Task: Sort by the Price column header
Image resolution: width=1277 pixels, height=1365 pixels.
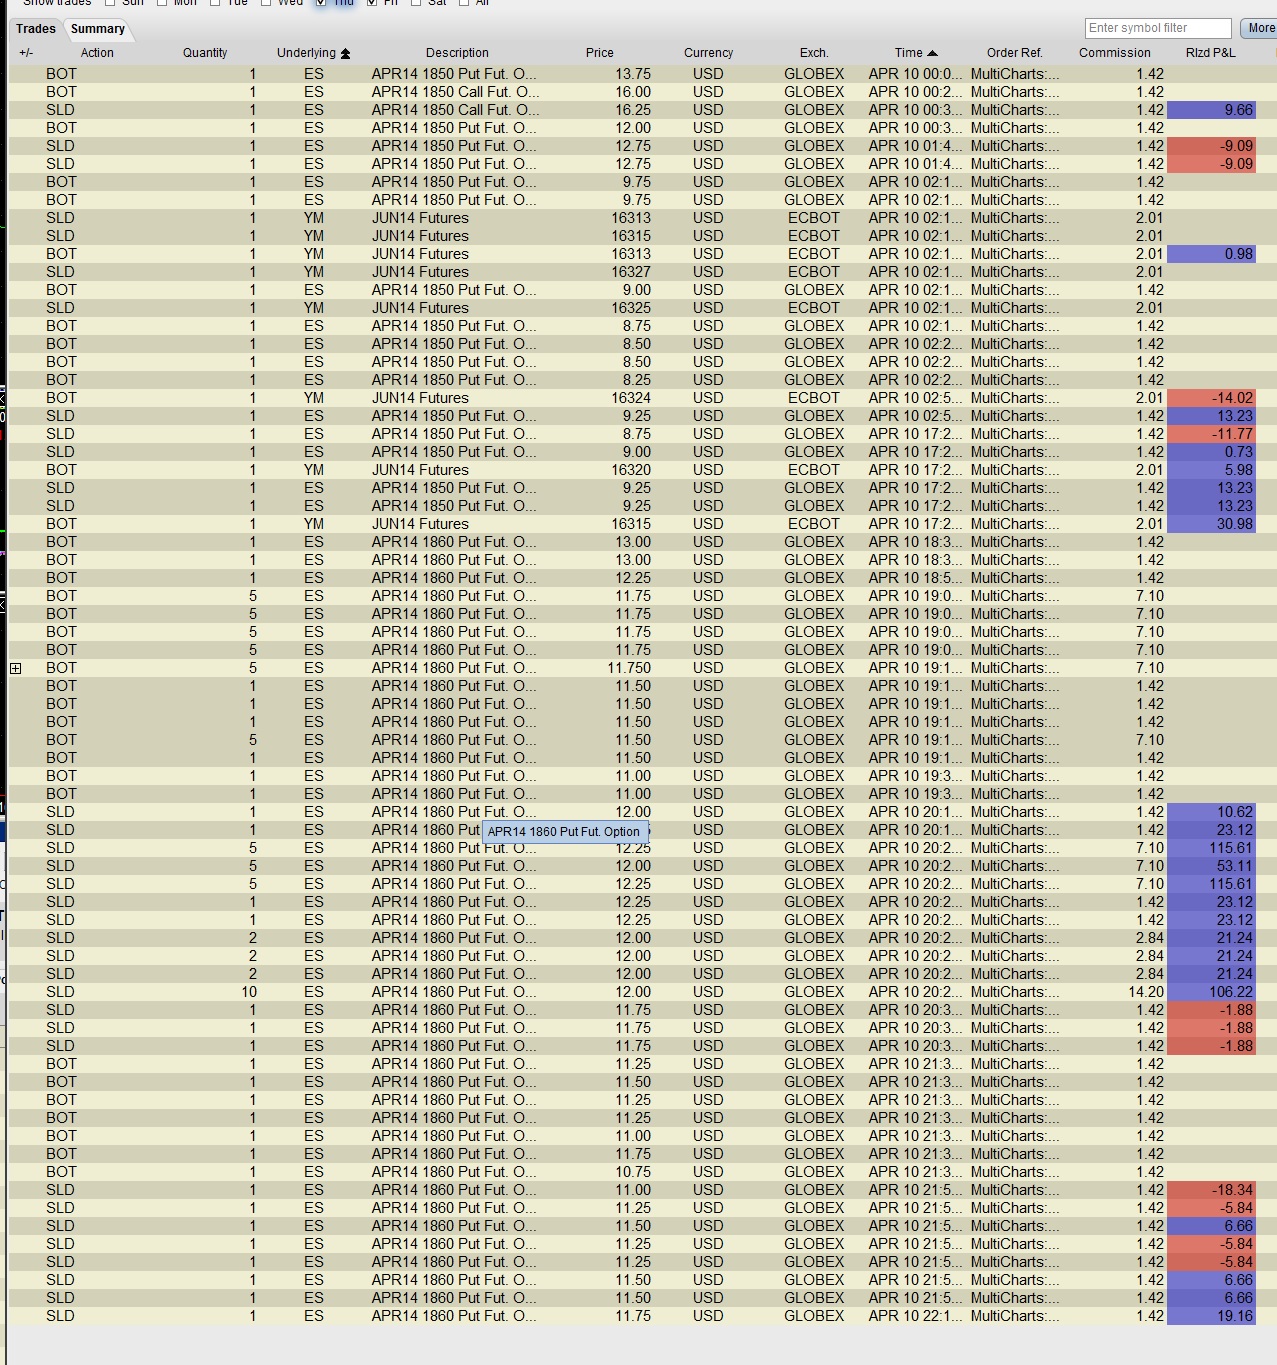Action: [600, 53]
